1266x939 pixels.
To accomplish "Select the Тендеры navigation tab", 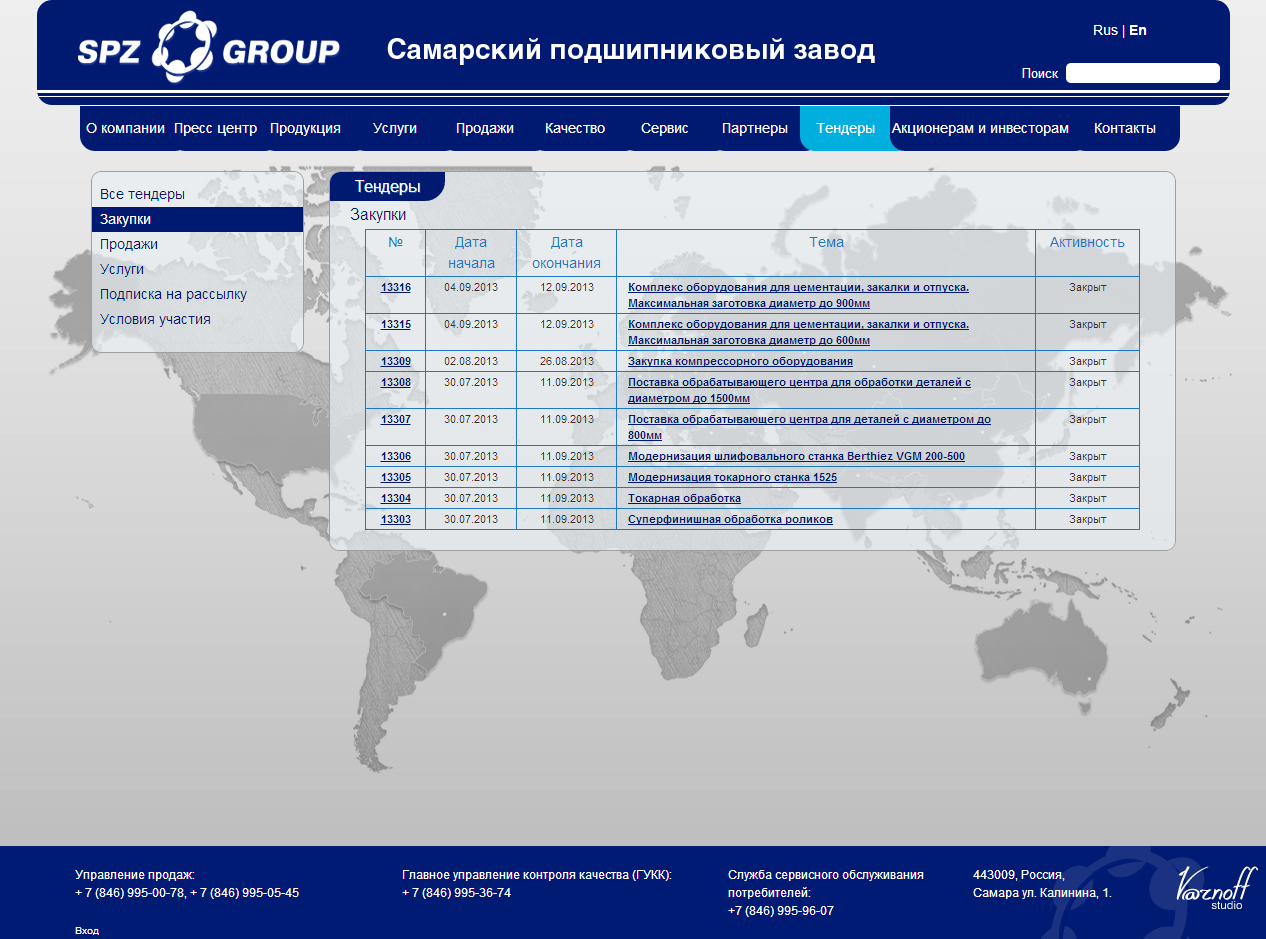I will pyautogui.click(x=845, y=128).
